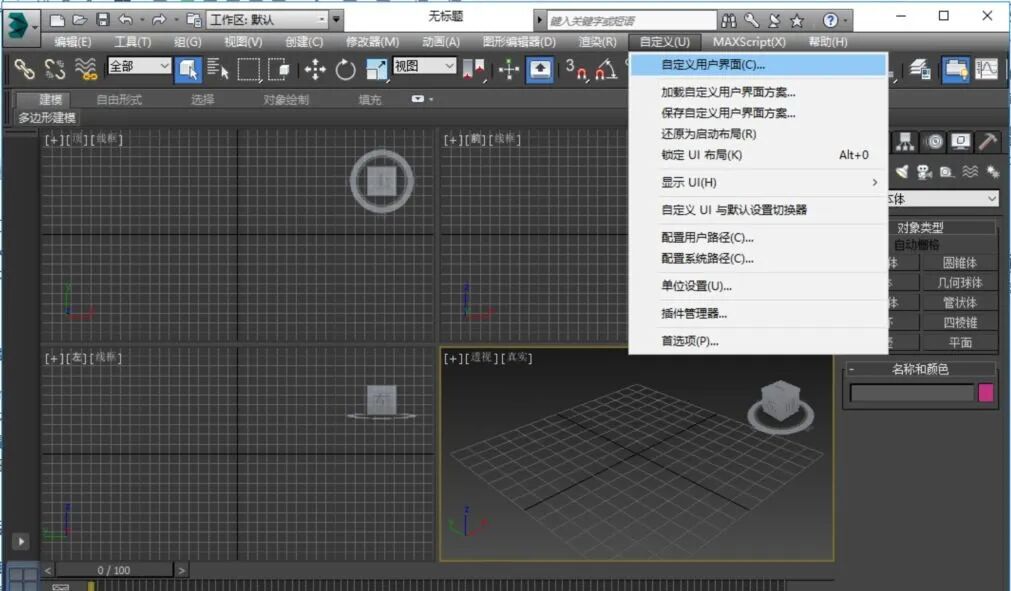
Task: Click the Redo arrow icon
Action: [x=159, y=20]
